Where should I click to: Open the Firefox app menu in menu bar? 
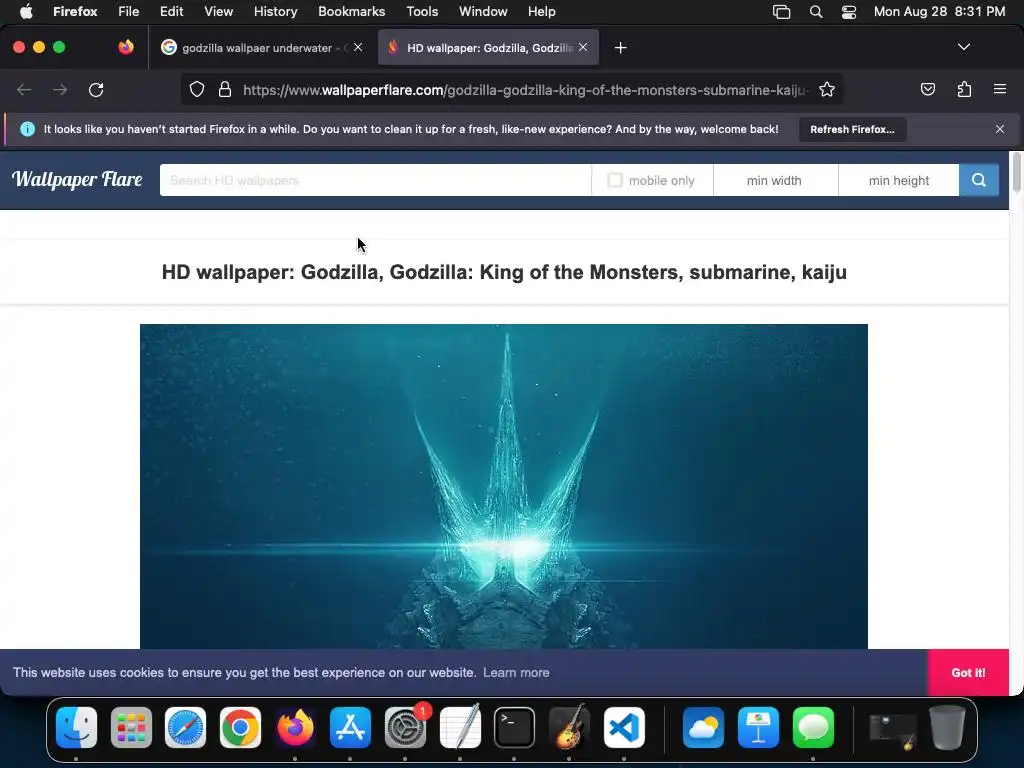pos(75,11)
